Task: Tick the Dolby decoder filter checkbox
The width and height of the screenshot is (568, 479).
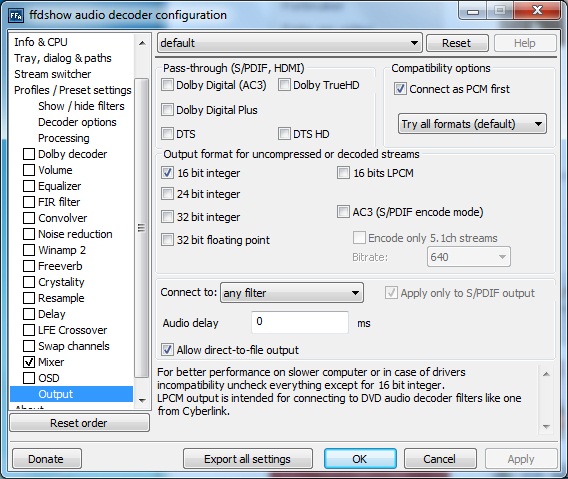Action: tap(29, 154)
